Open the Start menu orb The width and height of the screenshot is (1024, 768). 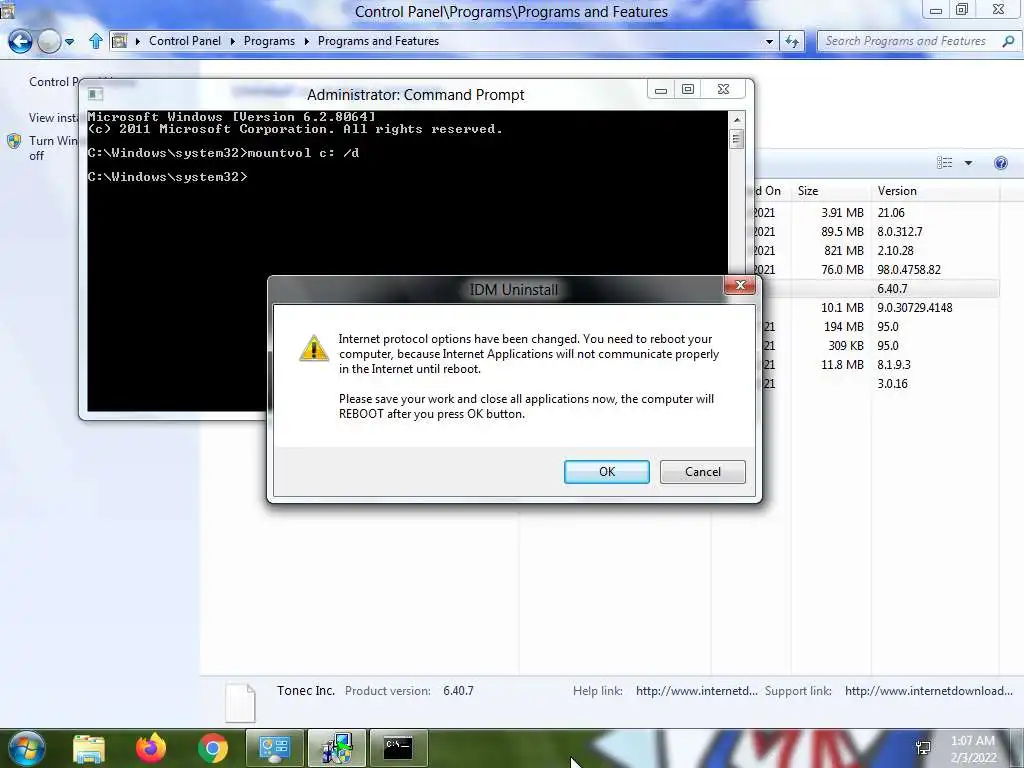25,748
